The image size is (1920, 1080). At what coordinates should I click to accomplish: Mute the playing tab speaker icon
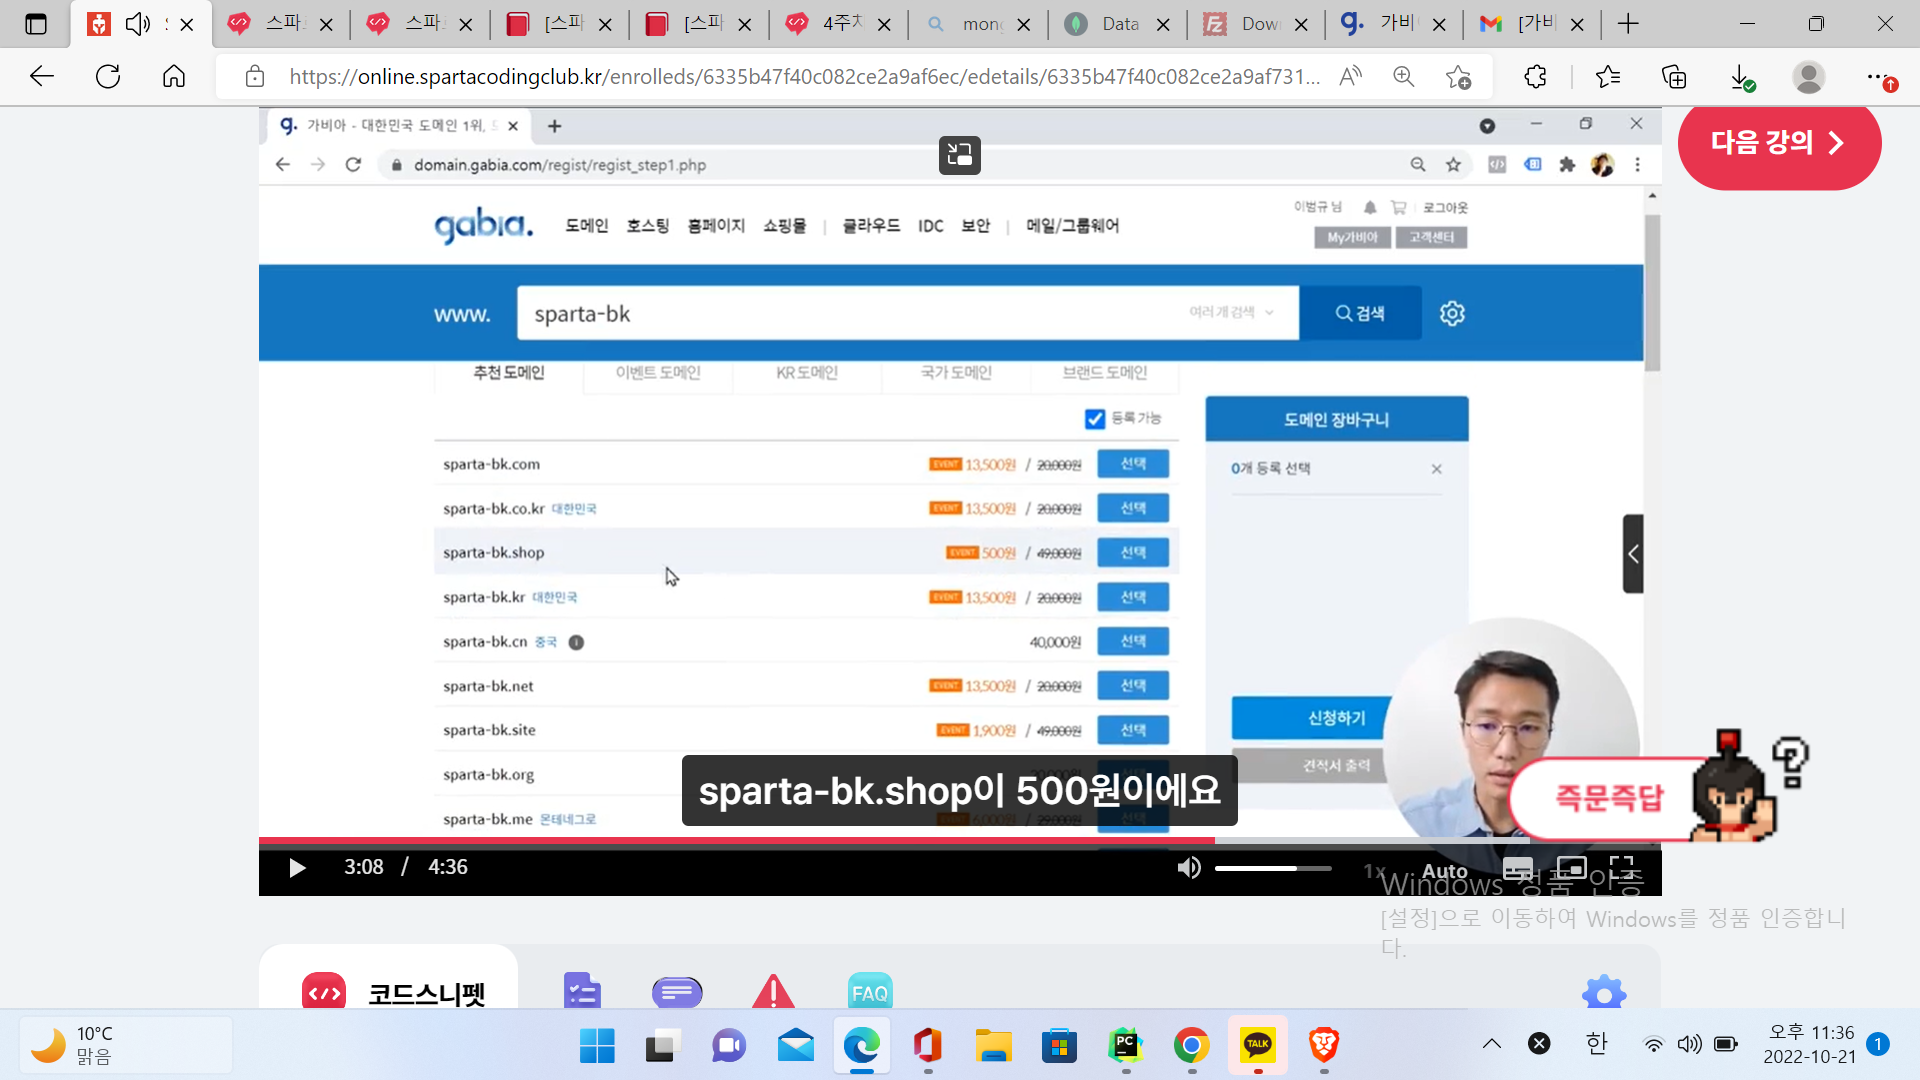coord(137,24)
